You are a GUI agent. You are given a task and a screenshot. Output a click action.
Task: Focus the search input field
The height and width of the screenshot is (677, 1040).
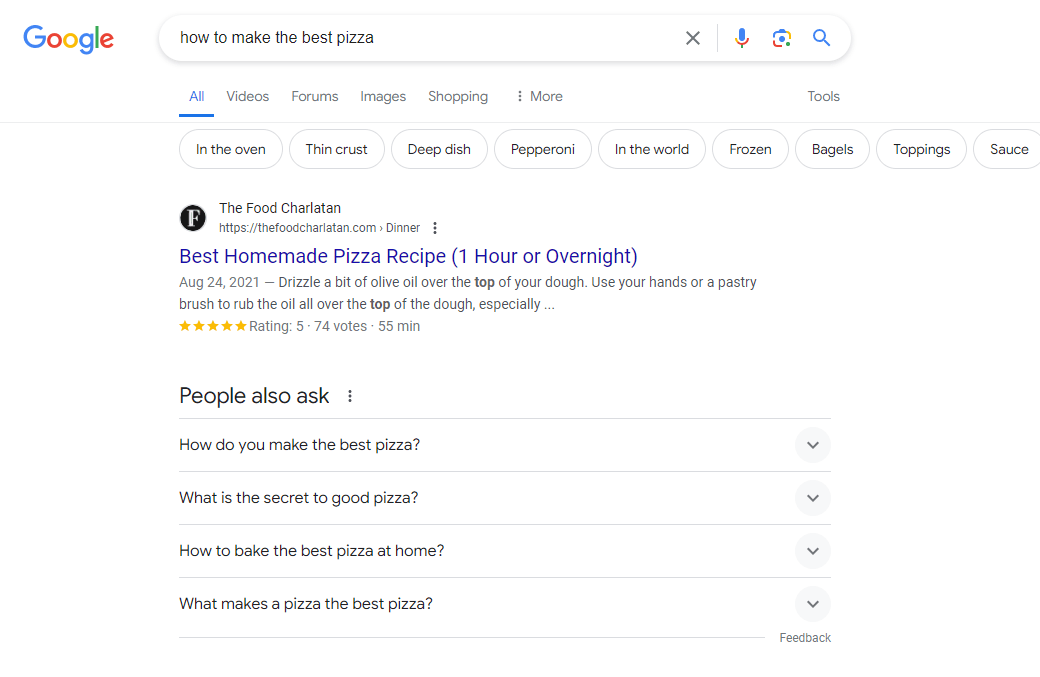424,38
